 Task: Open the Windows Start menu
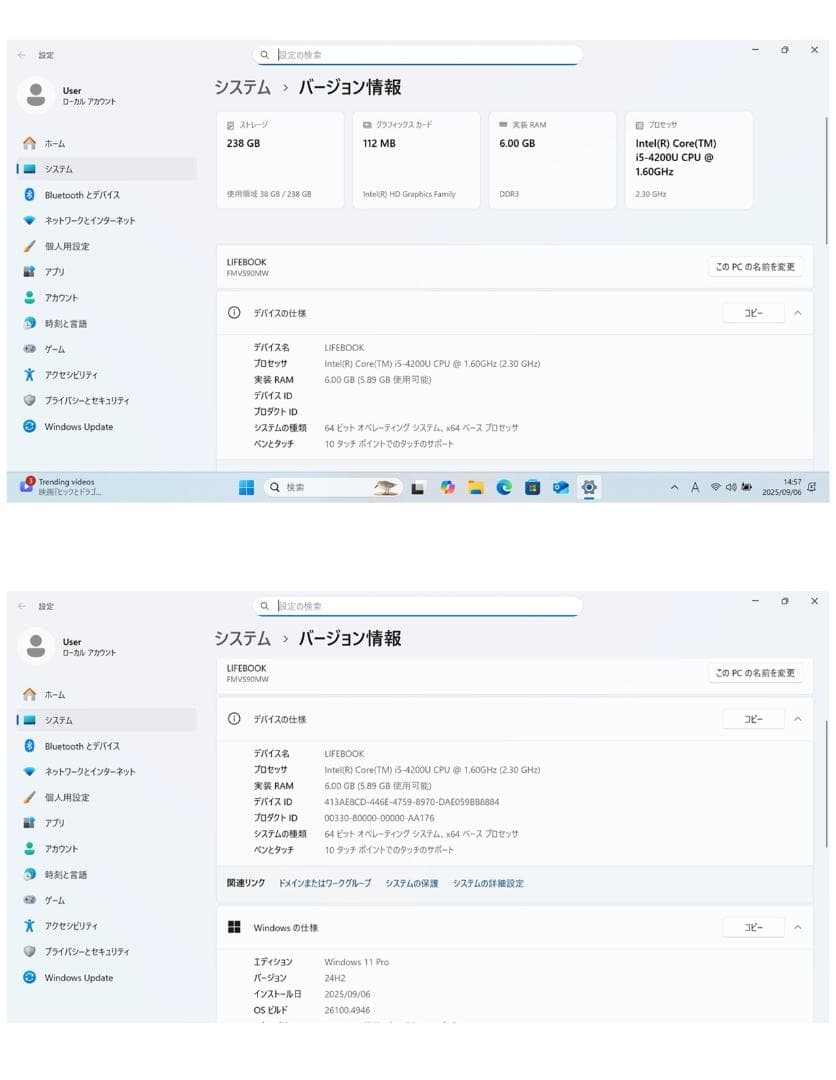click(x=246, y=487)
